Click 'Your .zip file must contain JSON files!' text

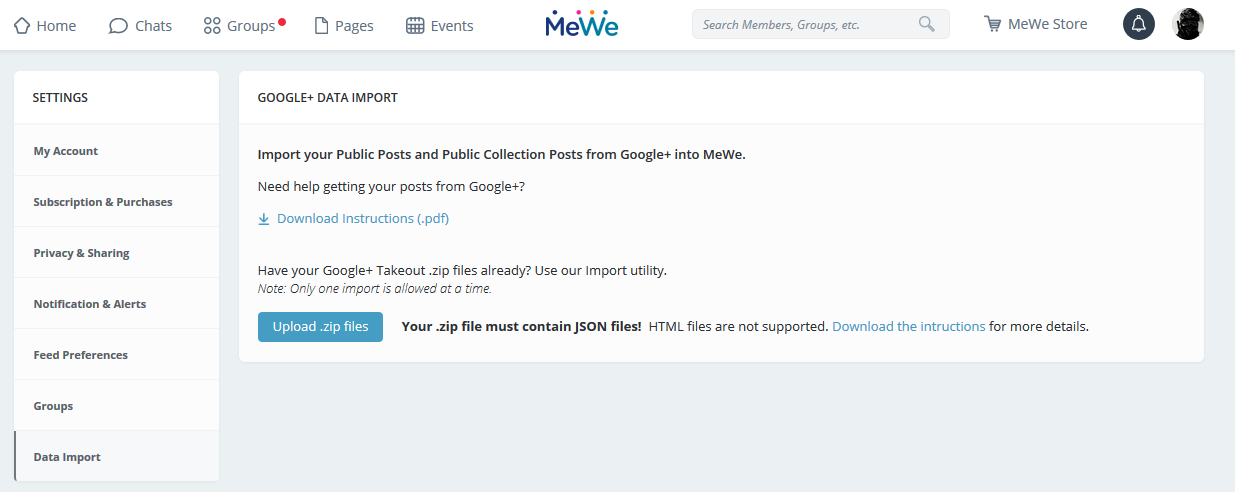coord(521,326)
